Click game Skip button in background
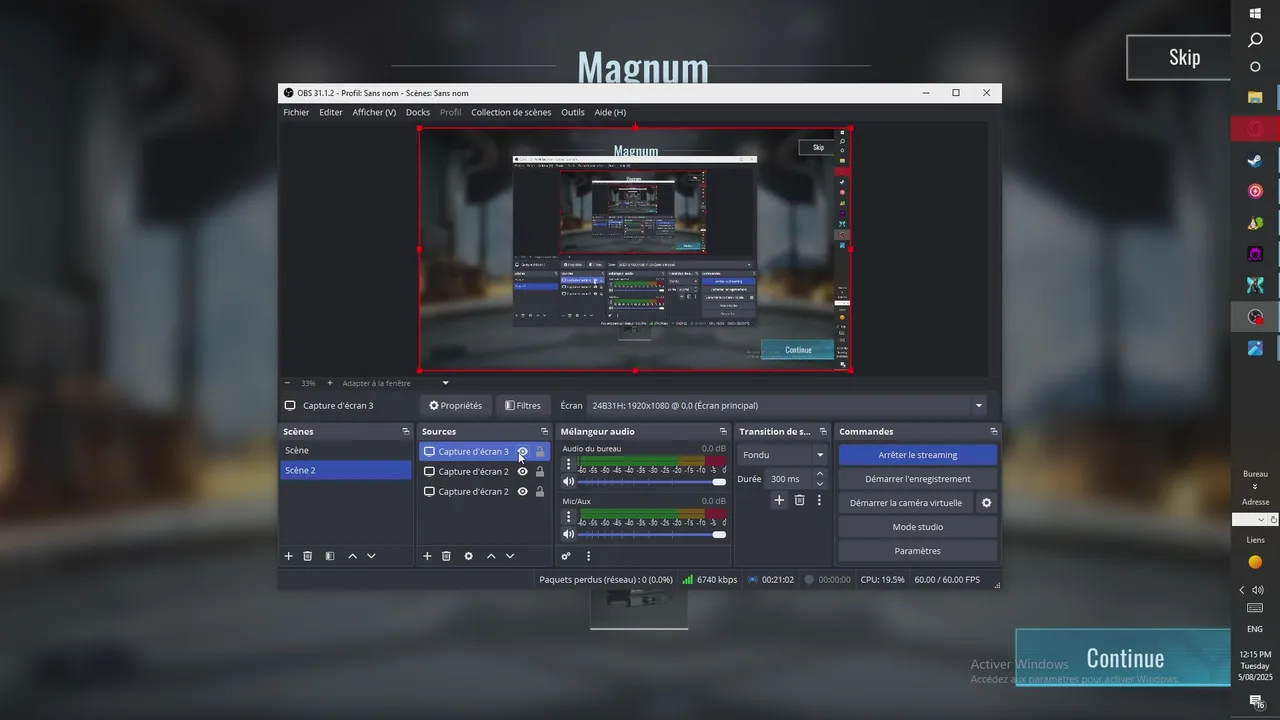1280x720 pixels. (1179, 57)
